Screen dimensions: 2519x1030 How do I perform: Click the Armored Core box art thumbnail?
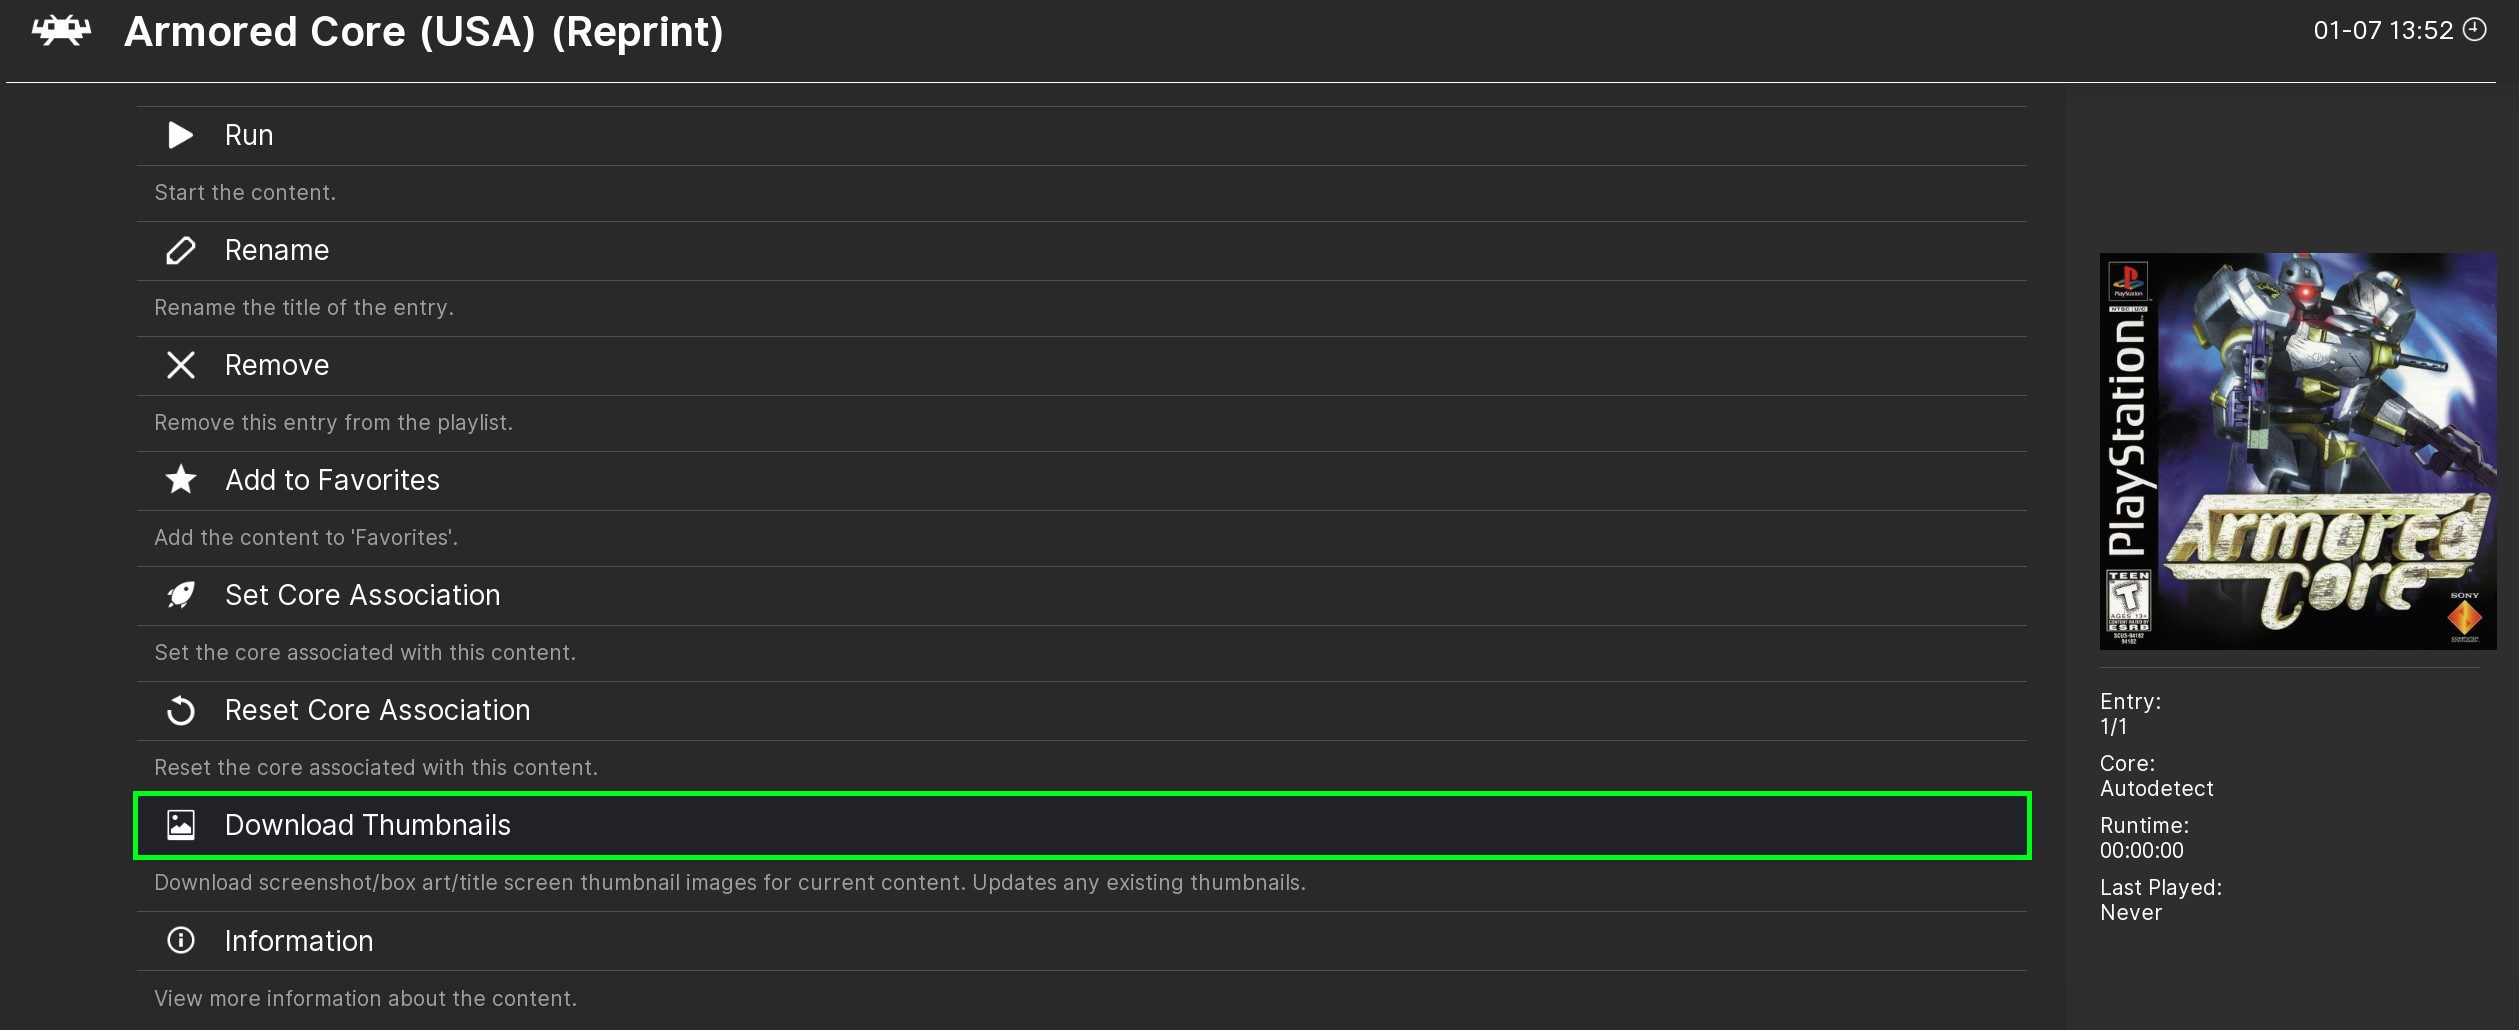click(x=2297, y=451)
